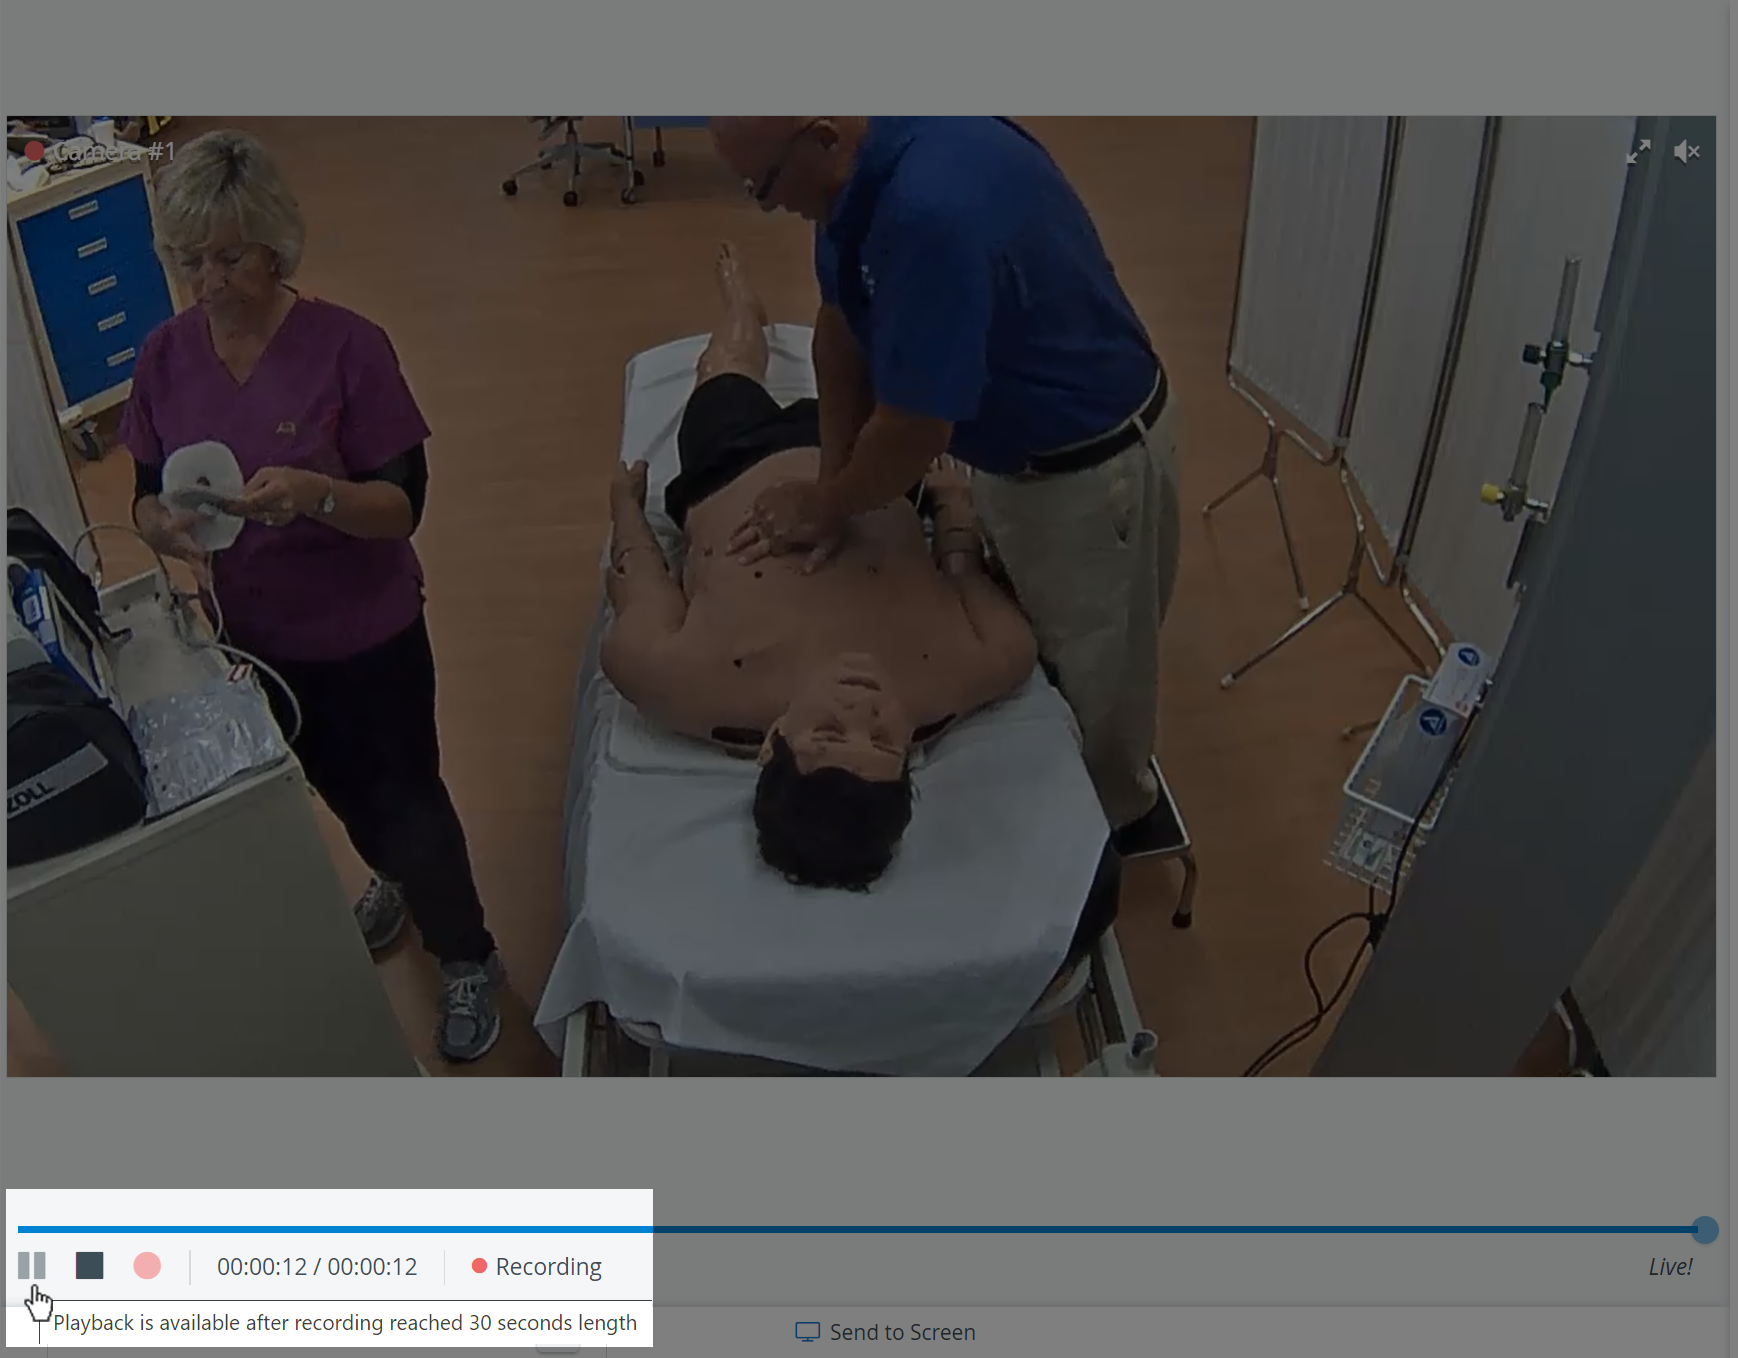
Task: Click the red dot before Camera #1
Action: [34, 152]
